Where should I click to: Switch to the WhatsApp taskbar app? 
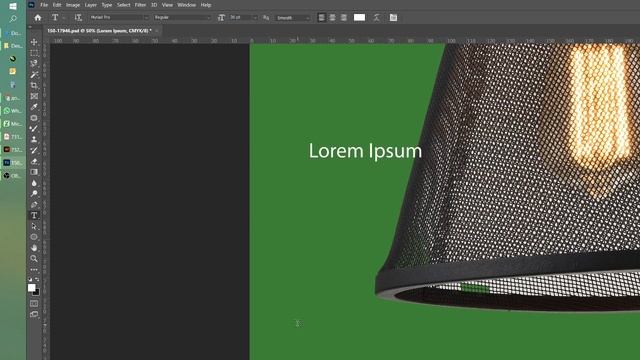(x=13, y=111)
